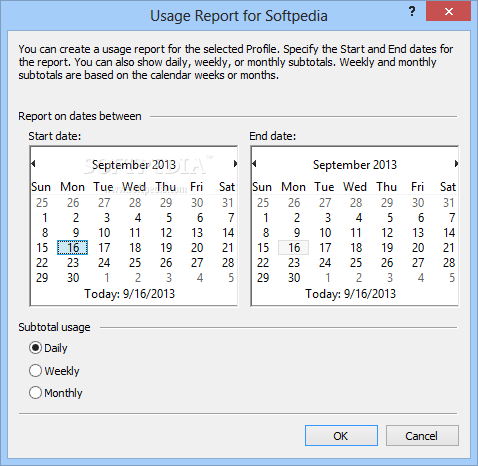
Task: Pick October 5 in End date calendar
Action: pos(452,278)
